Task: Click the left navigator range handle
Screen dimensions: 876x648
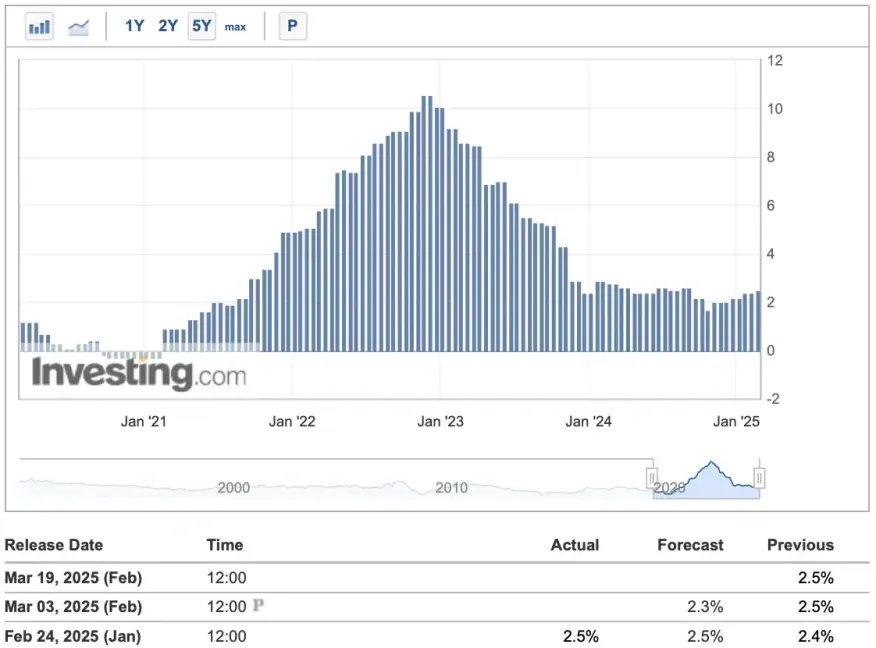Action: pos(652,479)
